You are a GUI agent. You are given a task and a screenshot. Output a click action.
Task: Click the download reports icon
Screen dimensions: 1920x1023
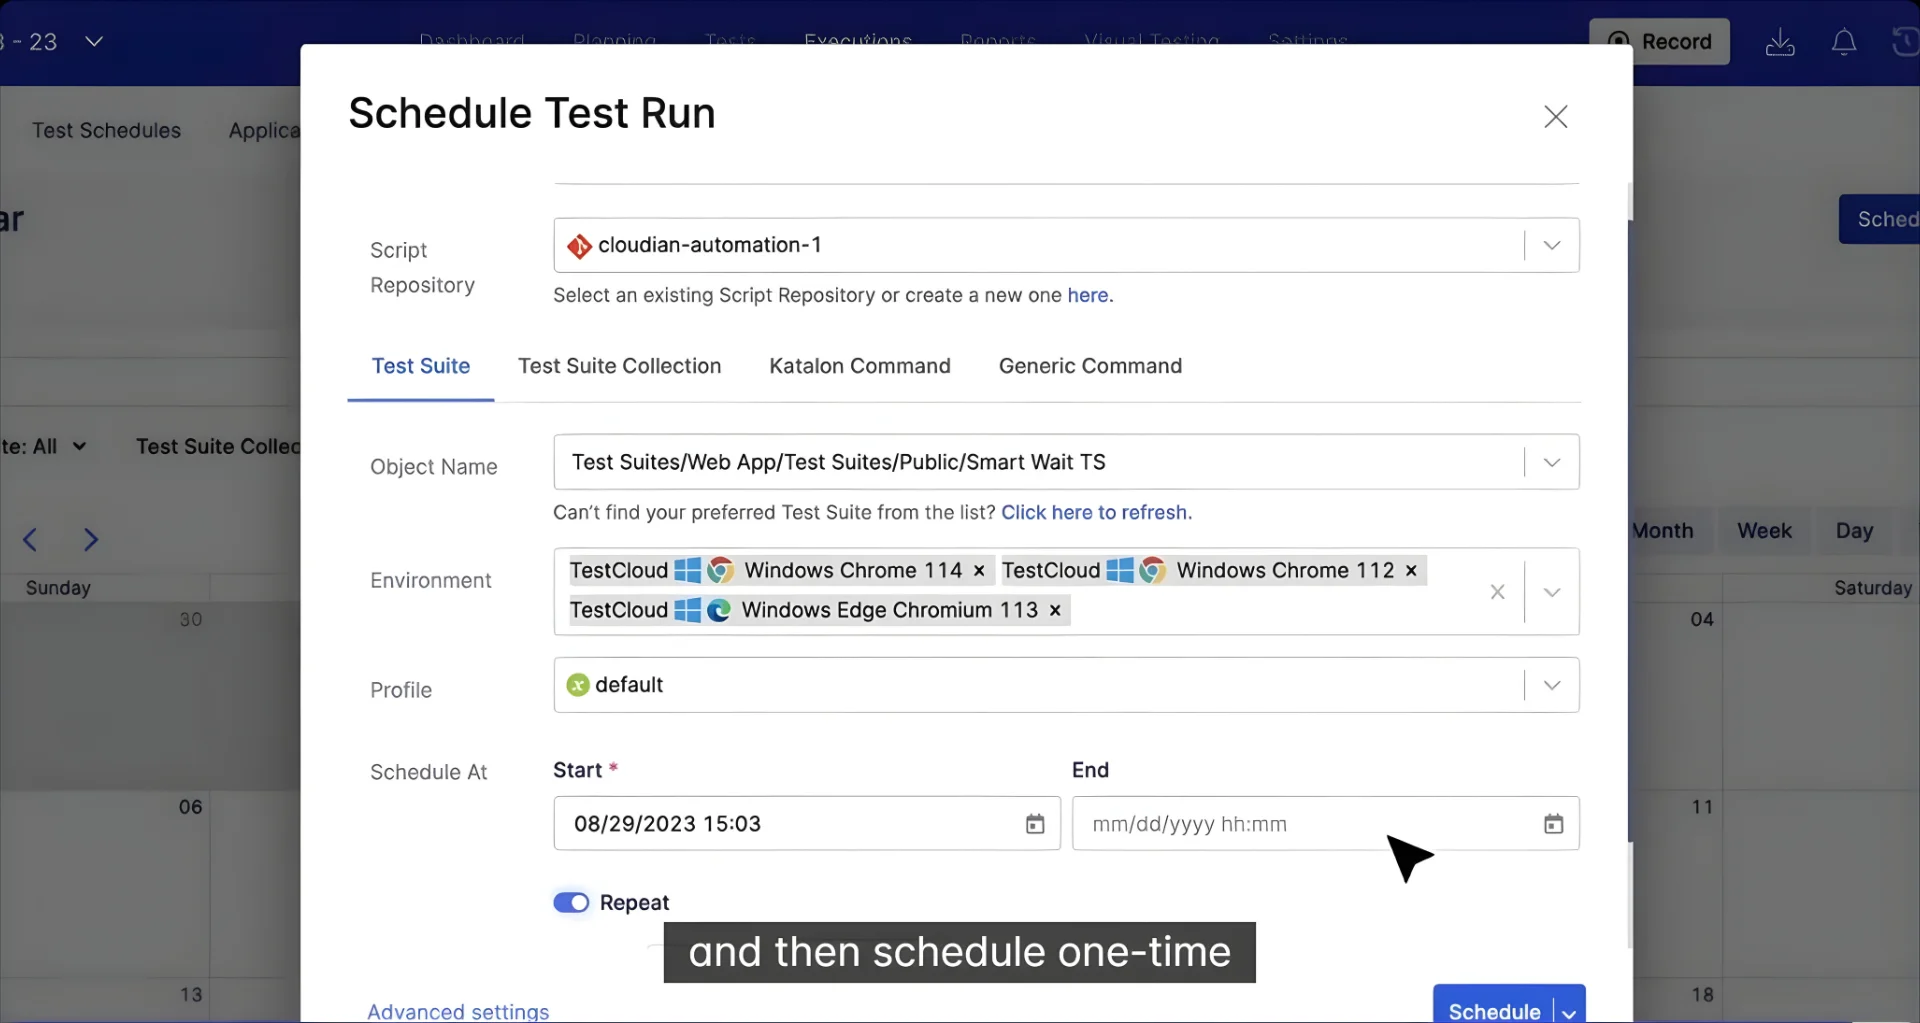pos(1780,42)
